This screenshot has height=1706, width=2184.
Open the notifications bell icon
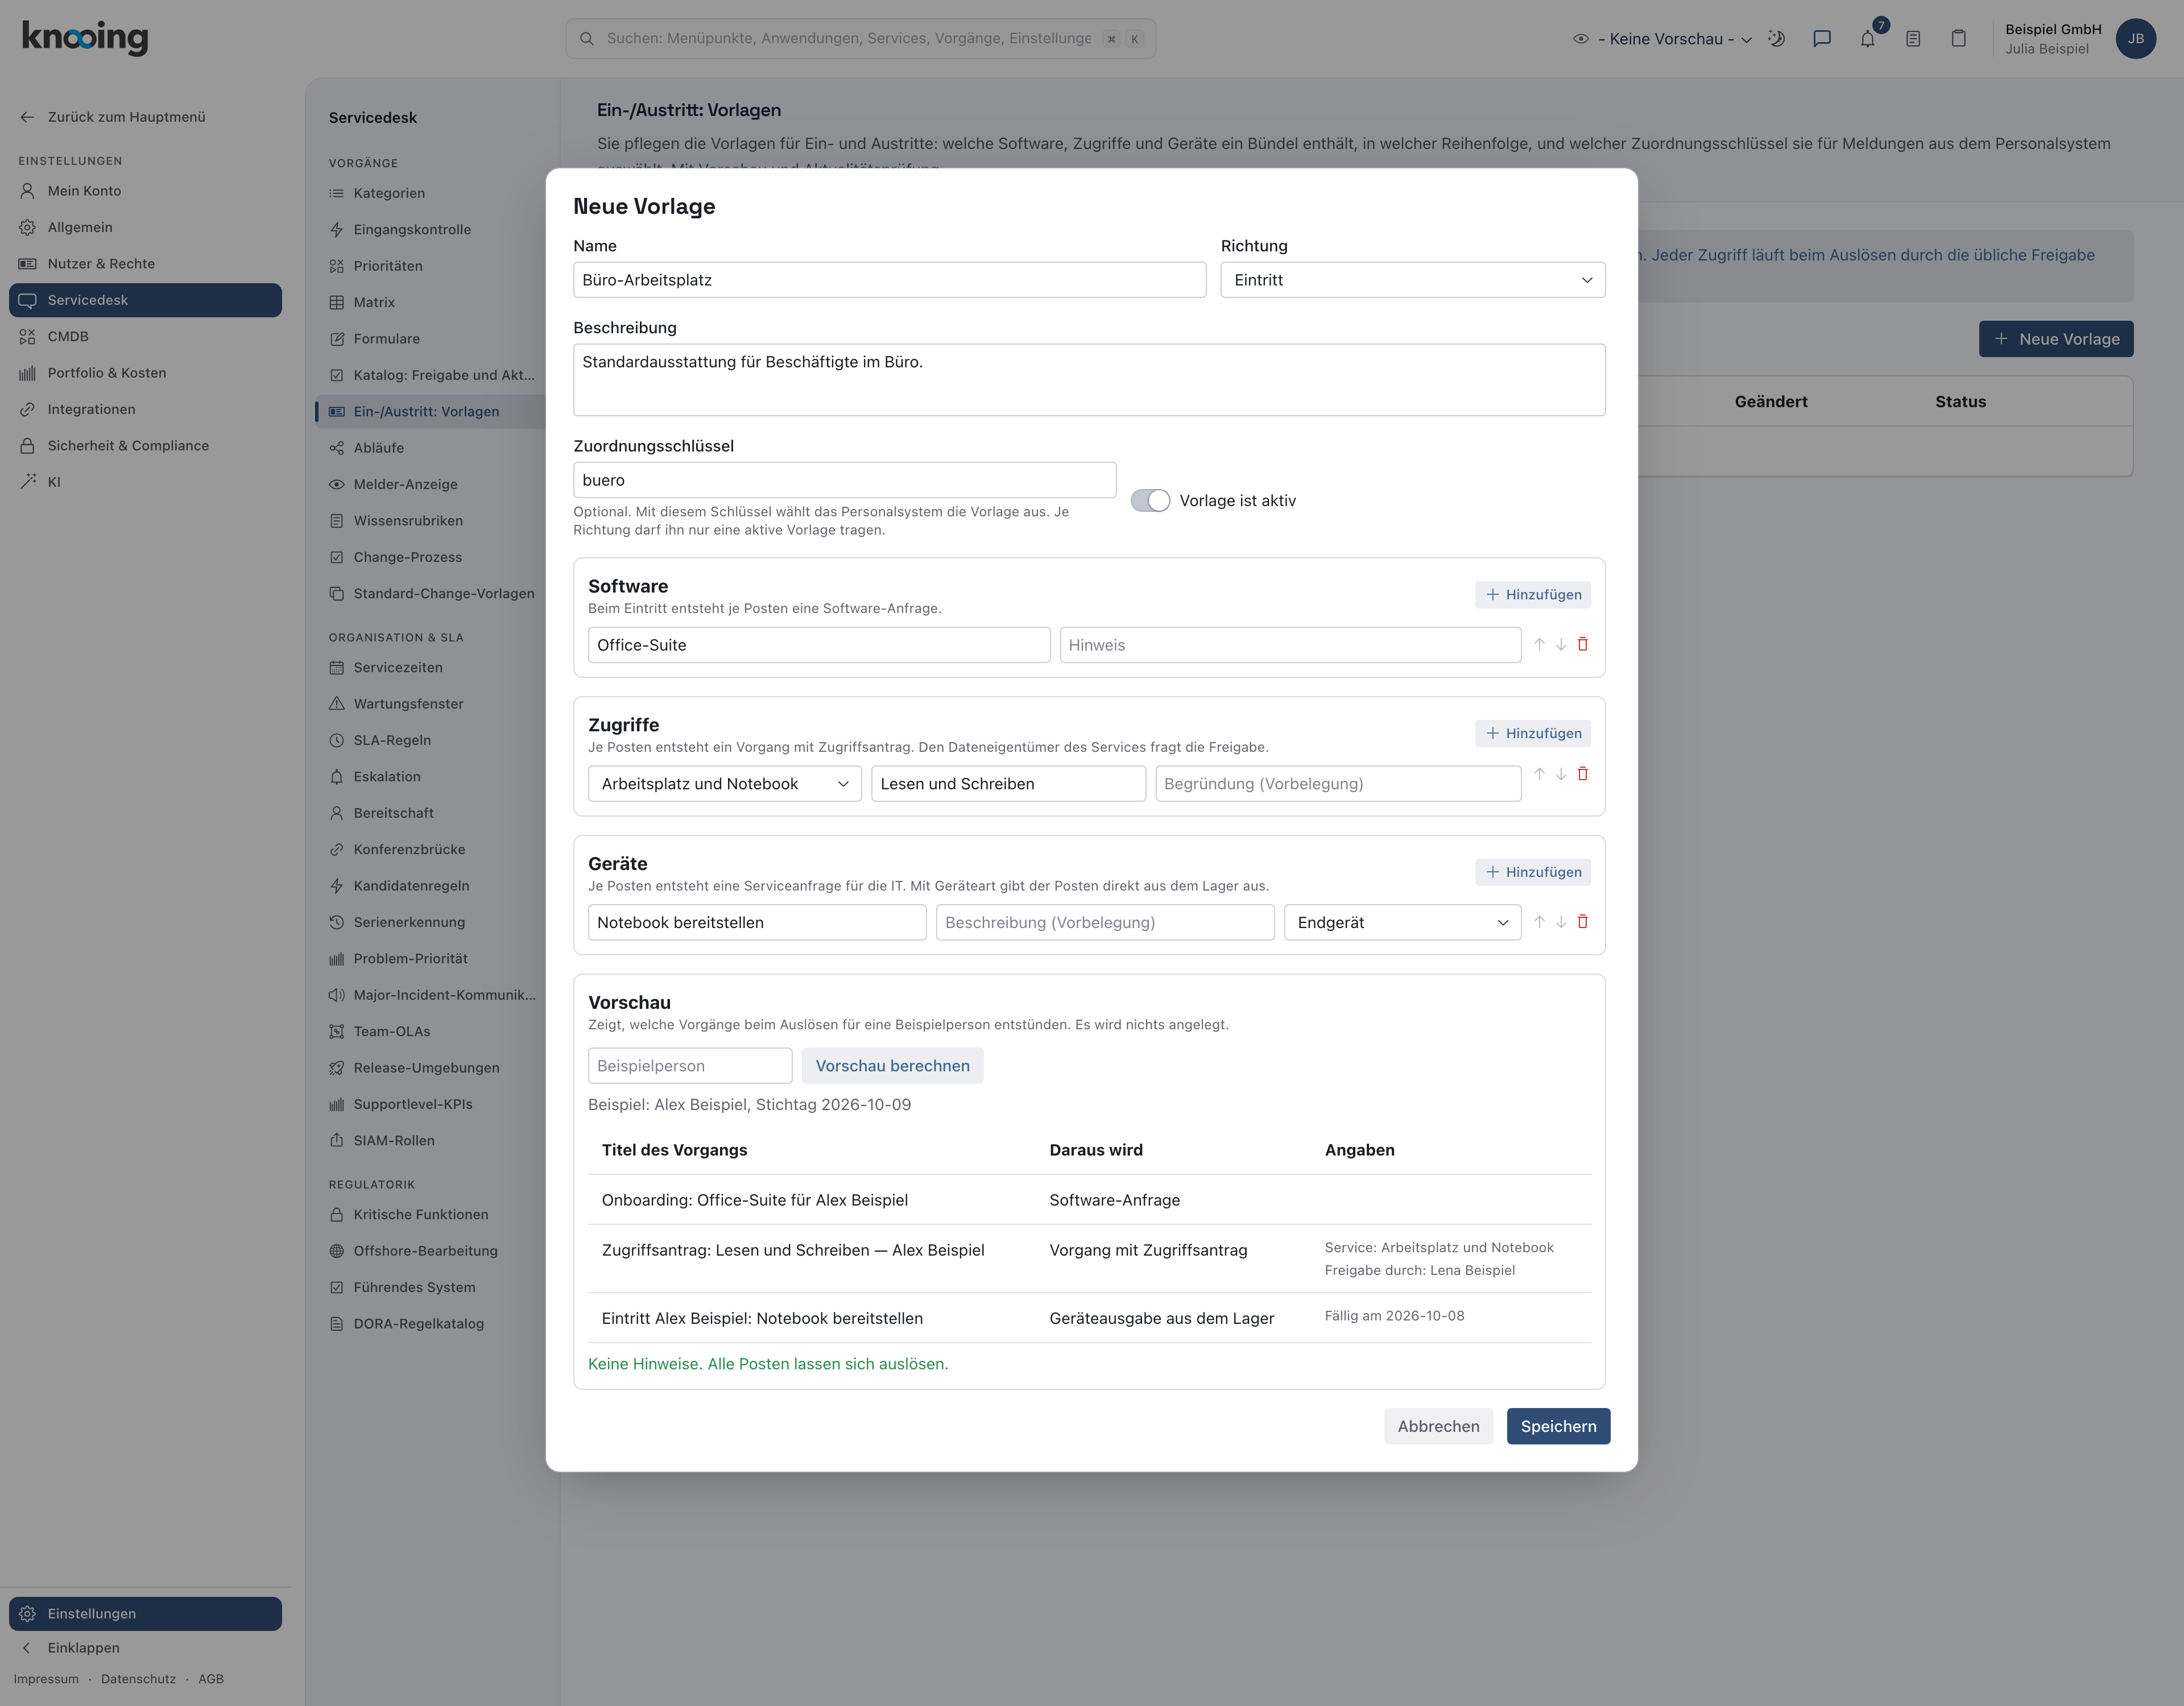[1867, 39]
